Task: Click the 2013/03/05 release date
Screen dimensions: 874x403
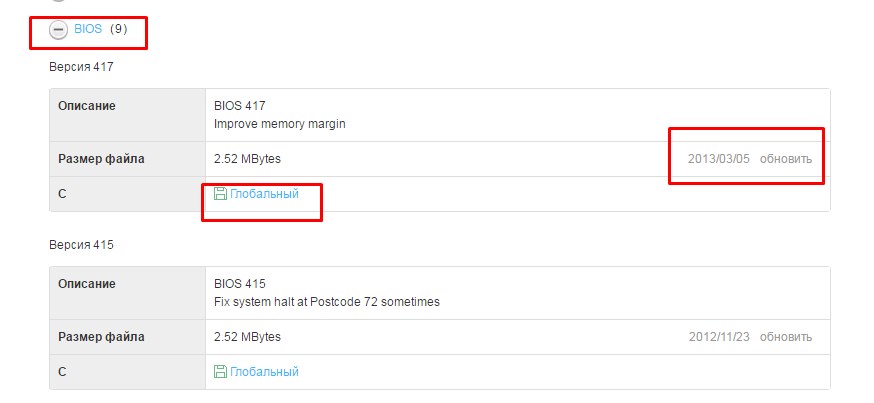Action: point(718,159)
